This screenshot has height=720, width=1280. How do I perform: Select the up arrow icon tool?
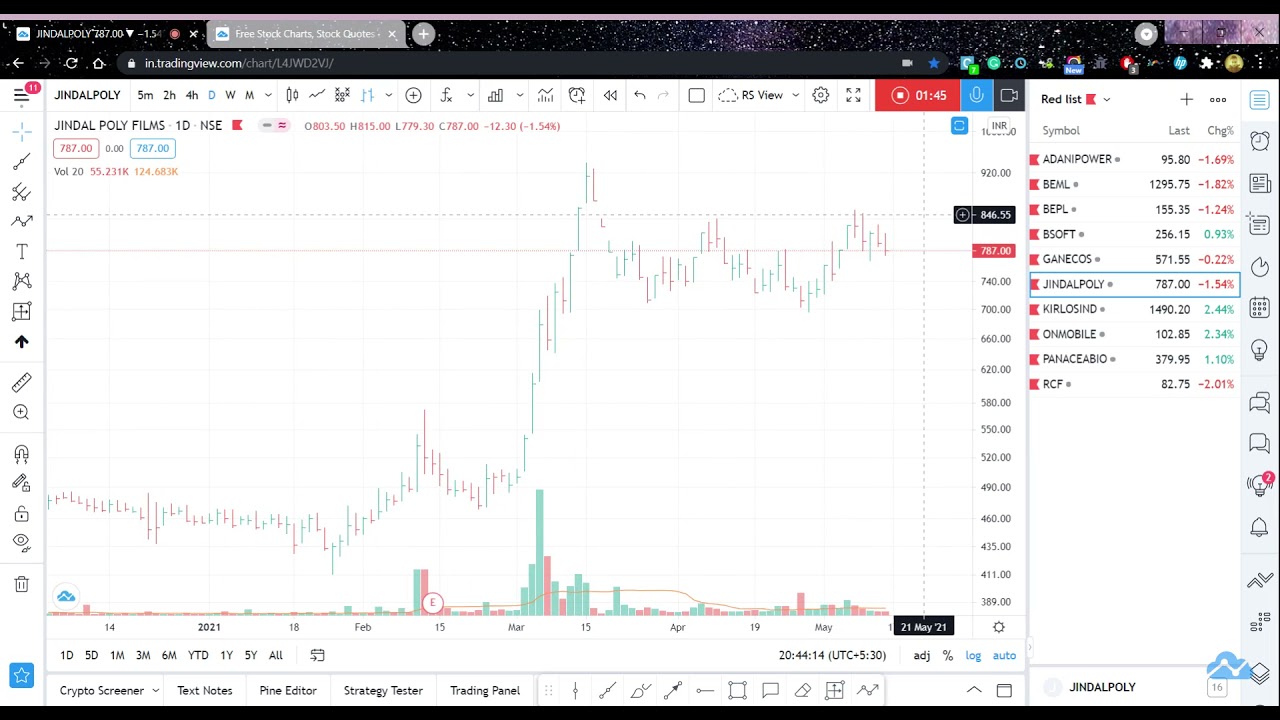[x=21, y=342]
